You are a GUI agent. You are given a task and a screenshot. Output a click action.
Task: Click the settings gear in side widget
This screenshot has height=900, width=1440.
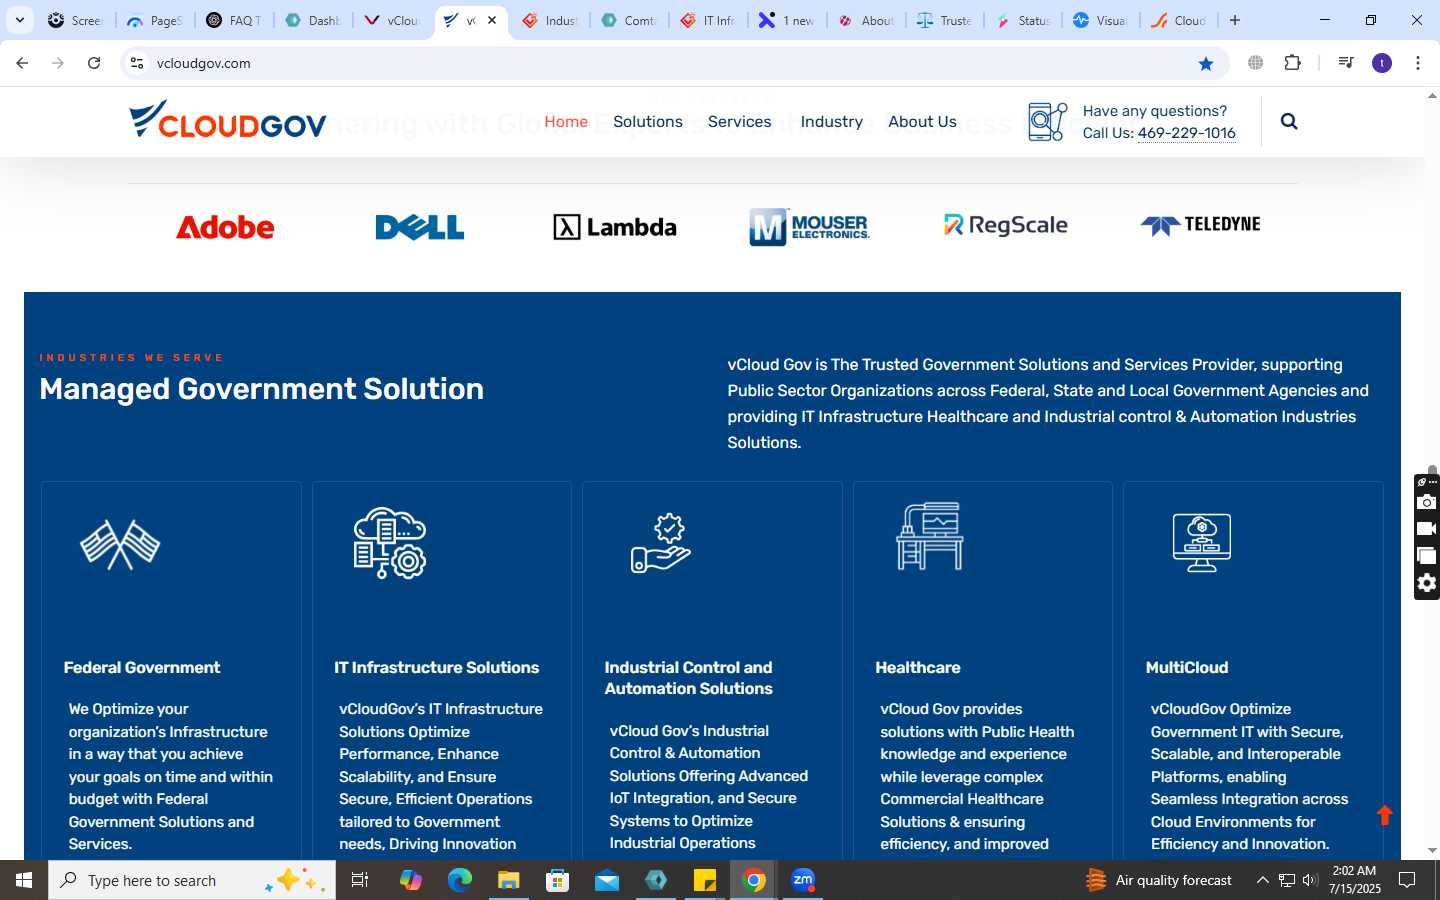point(1427,583)
